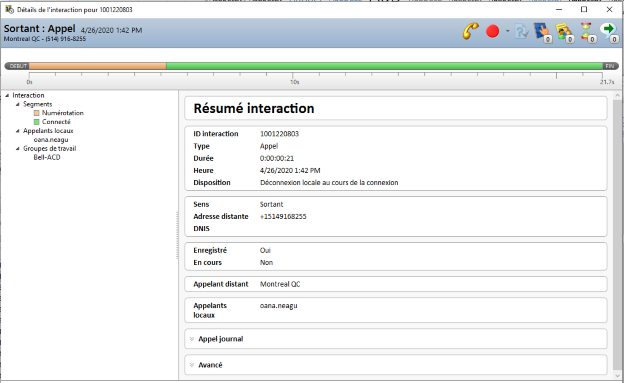
Task: Select the Numérotation segment tree item
Action: click(63, 113)
